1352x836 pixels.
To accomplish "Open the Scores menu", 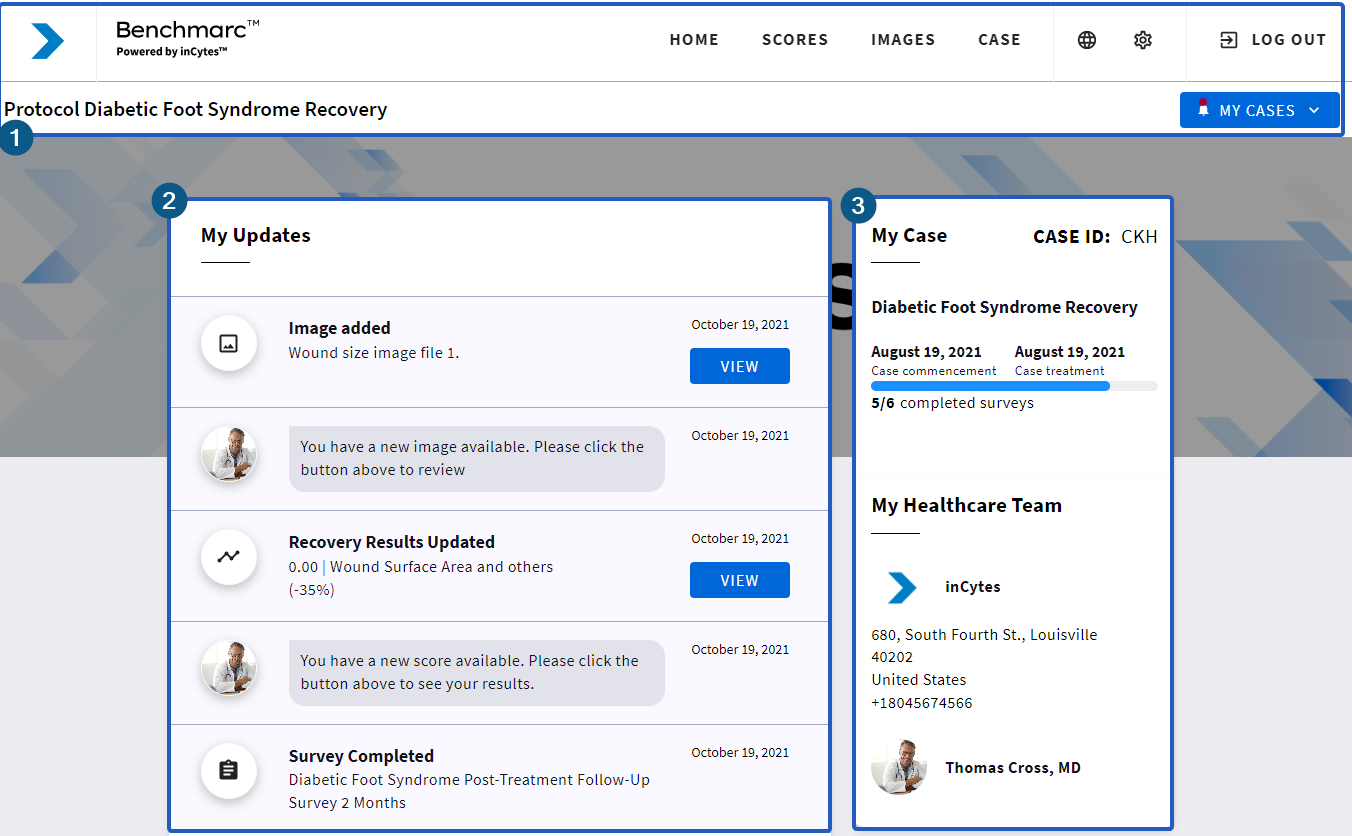I will 795,40.
